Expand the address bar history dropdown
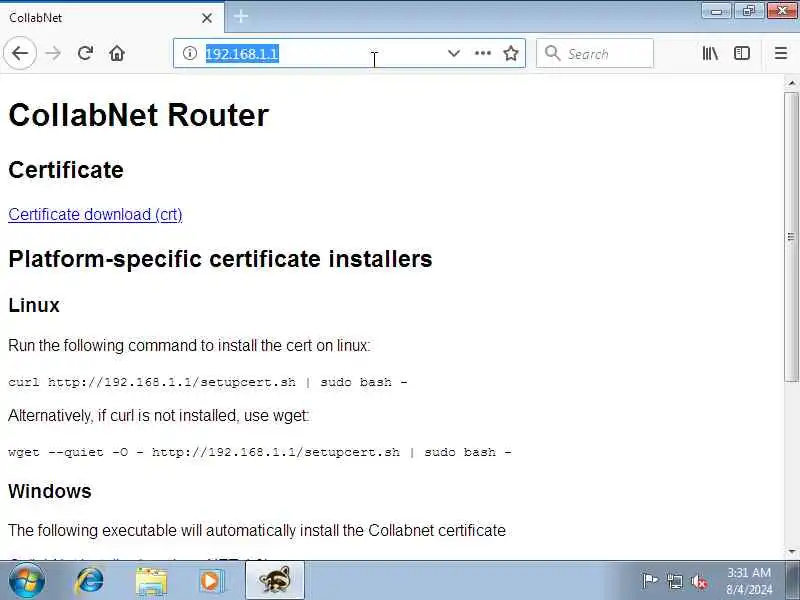Image resolution: width=800 pixels, height=600 pixels. 454,53
